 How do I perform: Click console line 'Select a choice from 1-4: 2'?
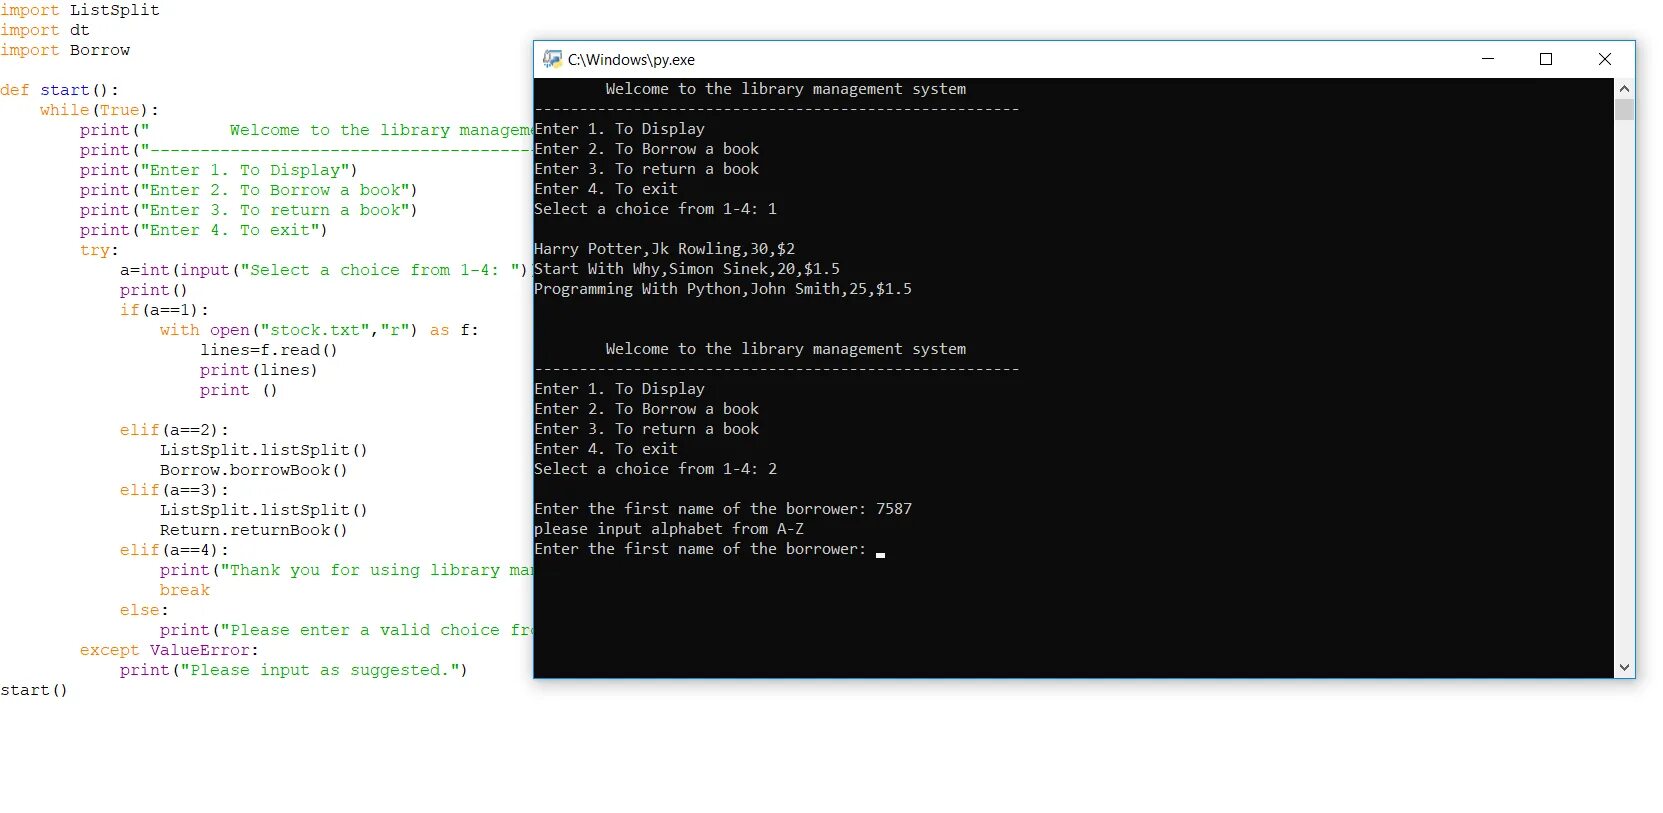click(655, 469)
